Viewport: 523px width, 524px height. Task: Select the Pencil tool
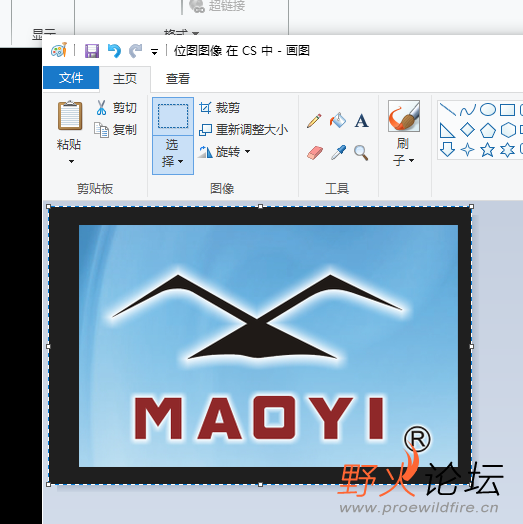tap(314, 121)
